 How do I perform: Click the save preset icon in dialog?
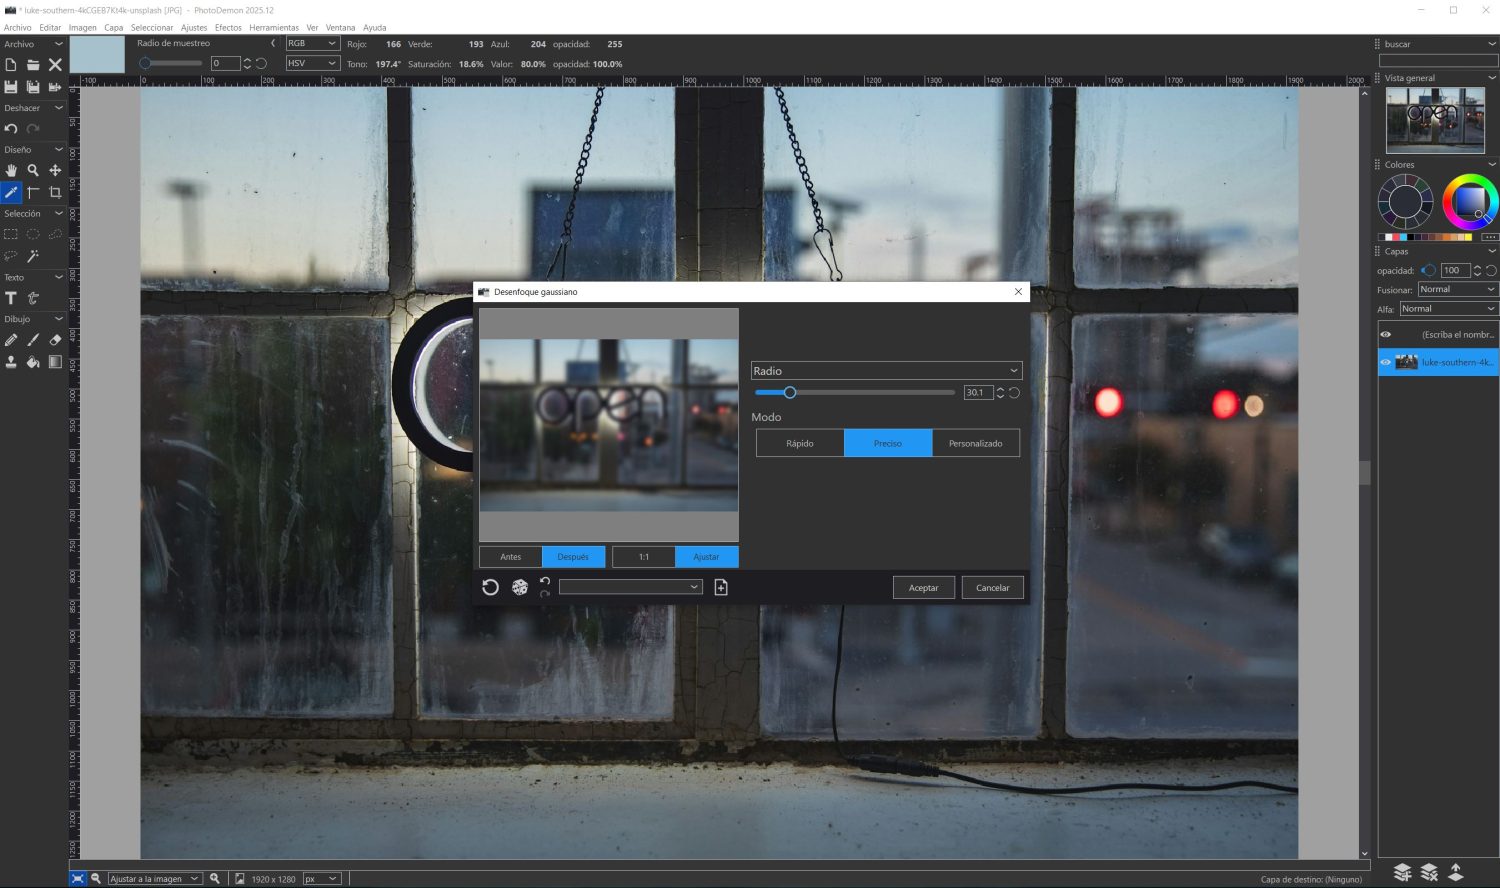[x=721, y=588]
